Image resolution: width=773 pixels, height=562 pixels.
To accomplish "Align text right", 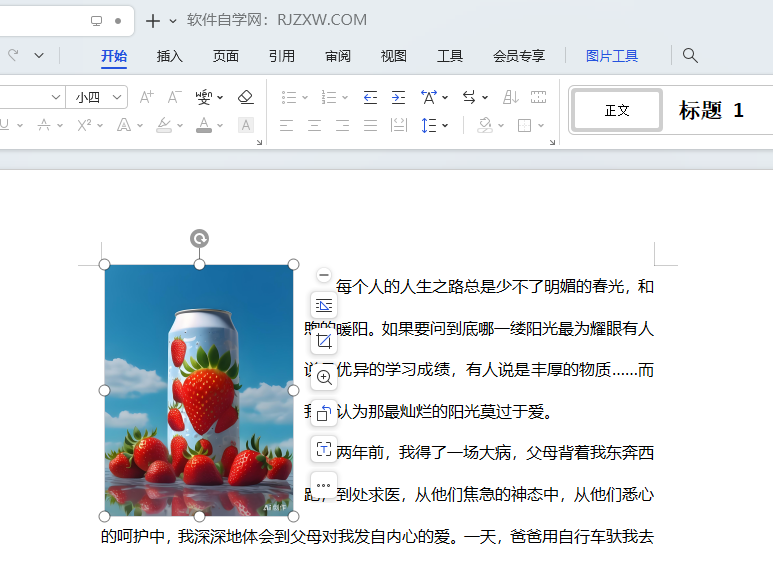I will tap(343, 125).
